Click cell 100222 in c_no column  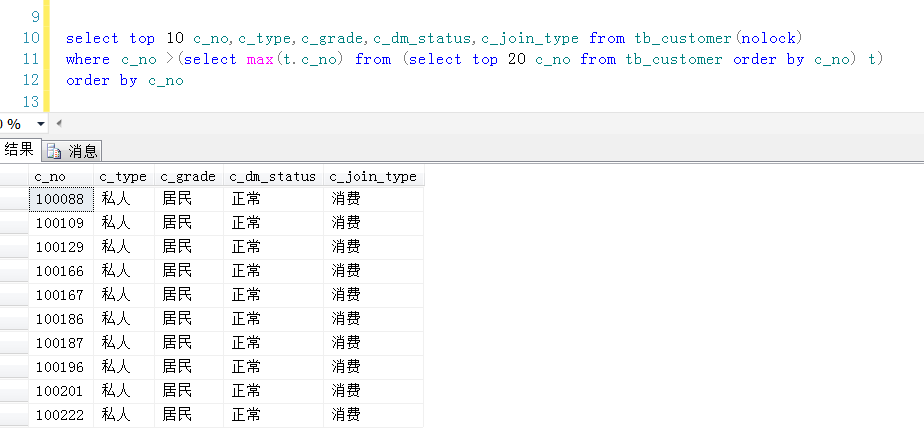61,415
